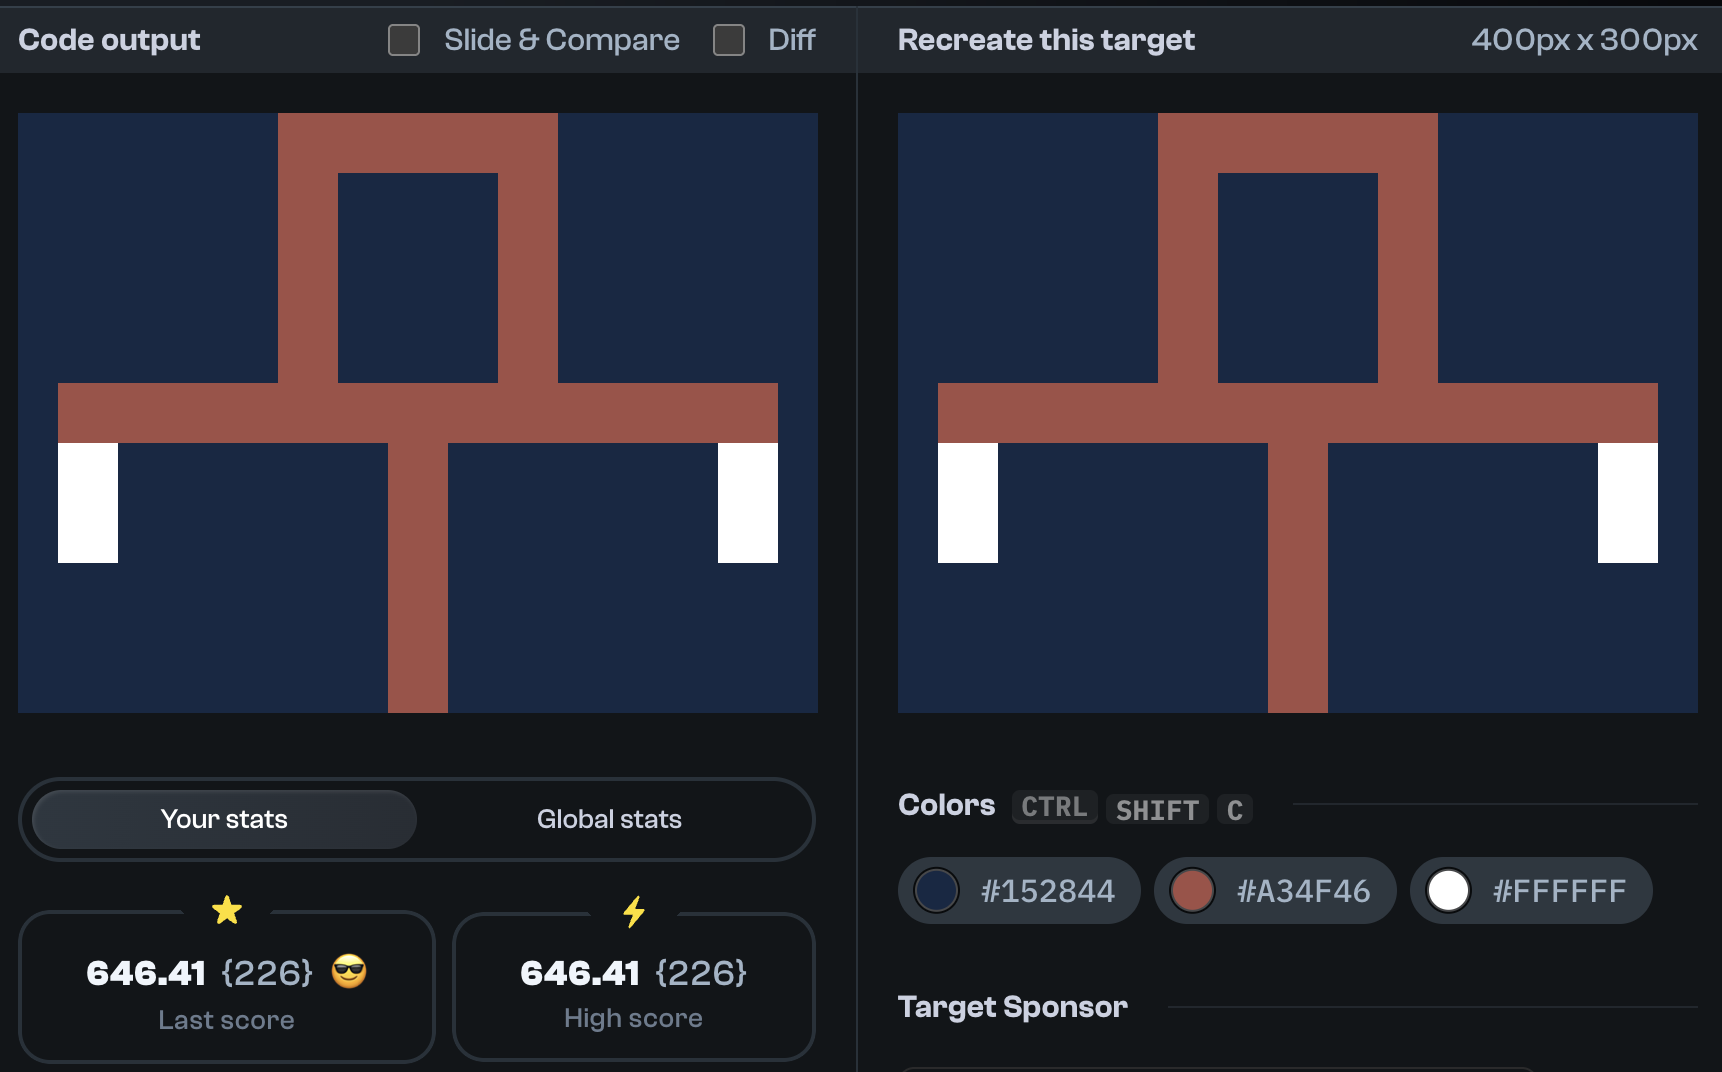This screenshot has height=1072, width=1722.
Task: Click the Recreate this target label
Action: pyautogui.click(x=1046, y=40)
